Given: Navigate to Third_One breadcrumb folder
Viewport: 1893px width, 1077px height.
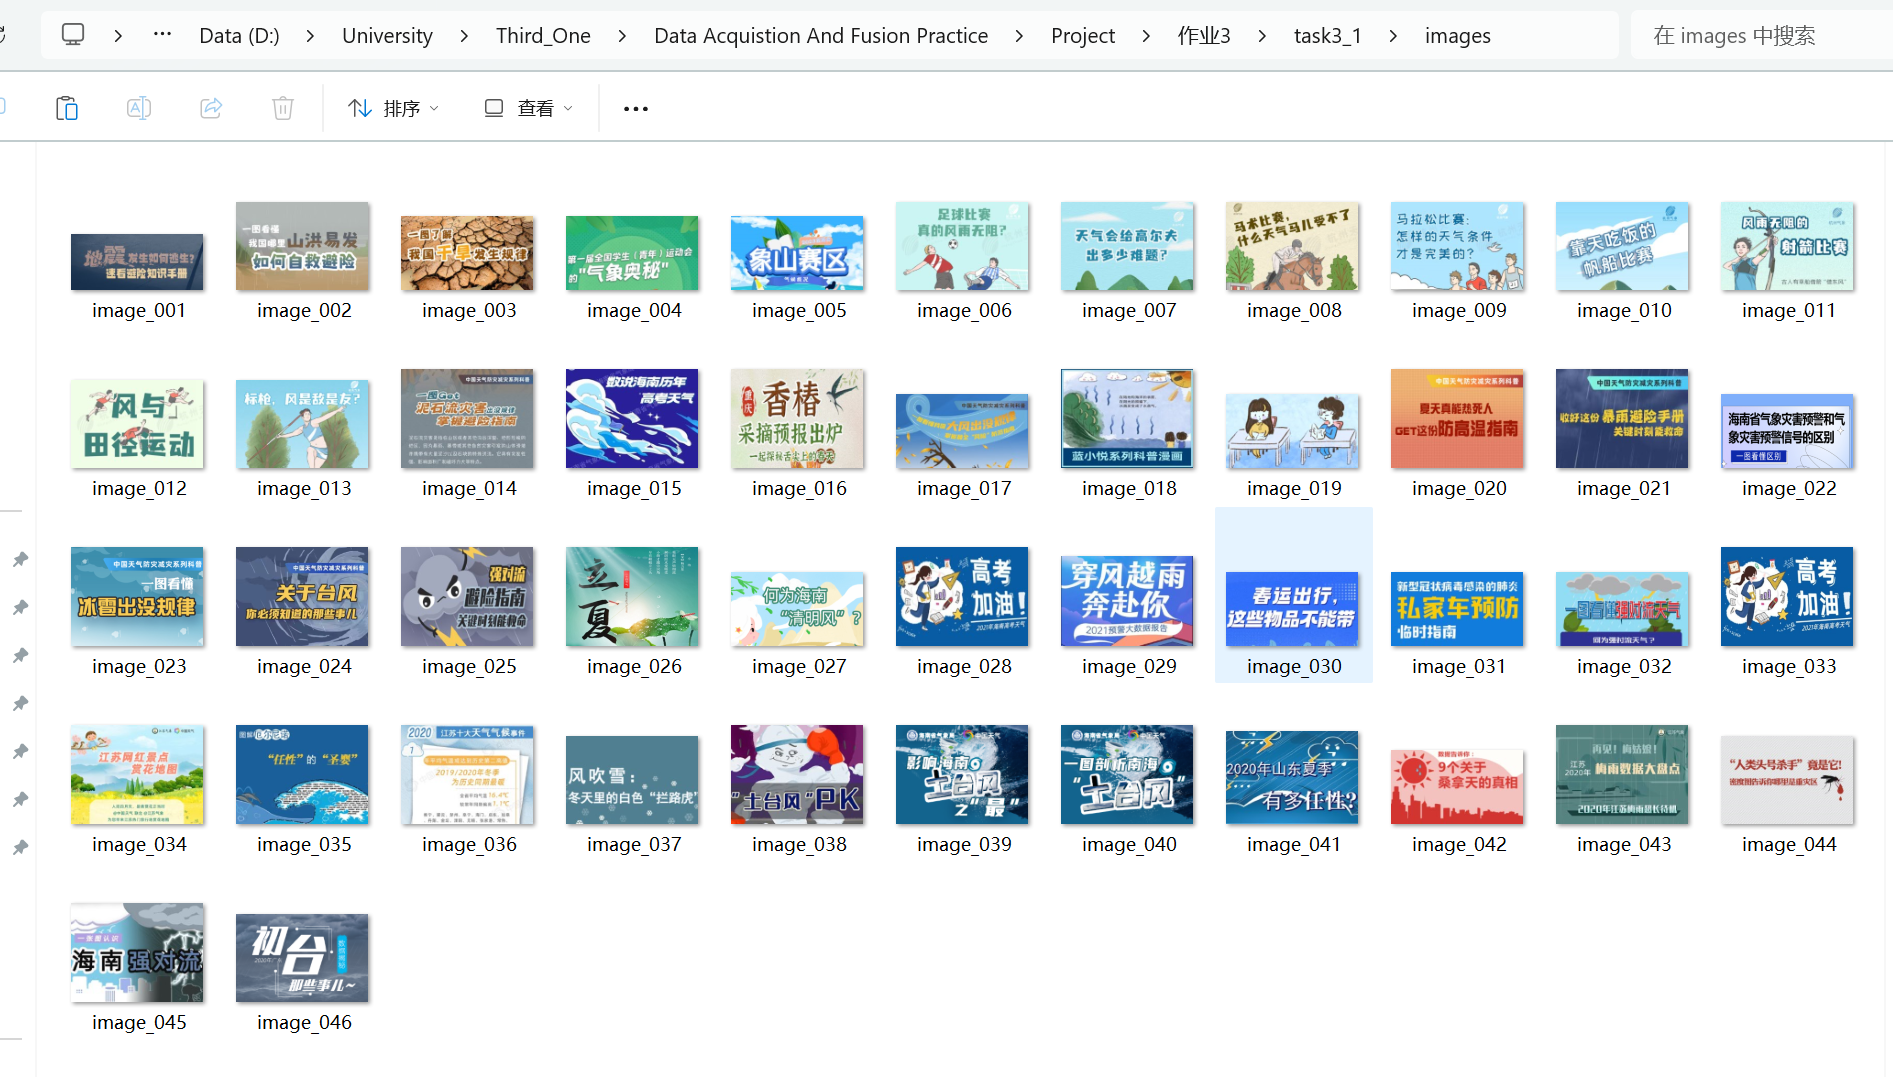Looking at the screenshot, I should (x=543, y=36).
